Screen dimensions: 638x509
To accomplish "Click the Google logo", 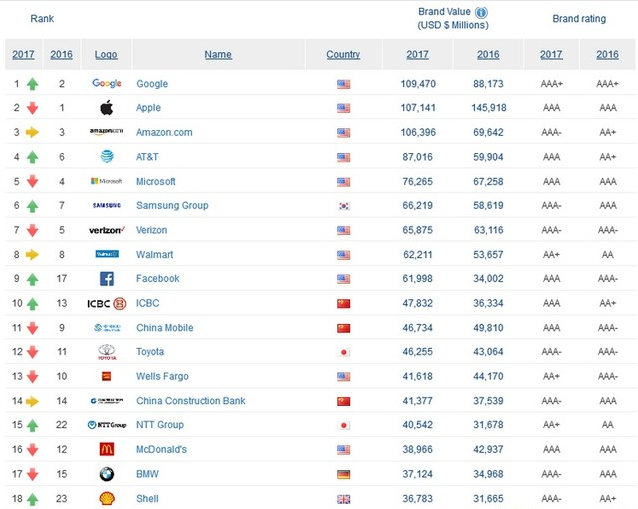I will pos(106,84).
